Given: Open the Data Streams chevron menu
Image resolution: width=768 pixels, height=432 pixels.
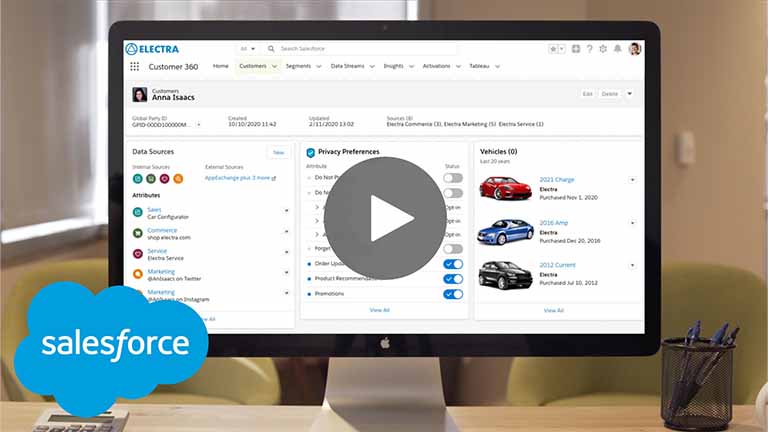Looking at the screenshot, I should pyautogui.click(x=372, y=66).
